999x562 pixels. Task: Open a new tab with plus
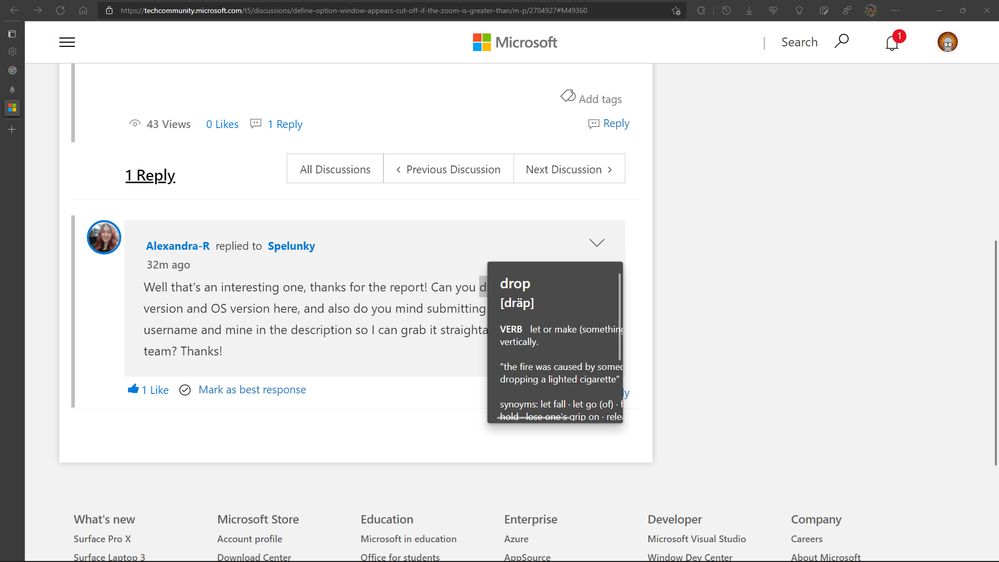tap(12, 129)
